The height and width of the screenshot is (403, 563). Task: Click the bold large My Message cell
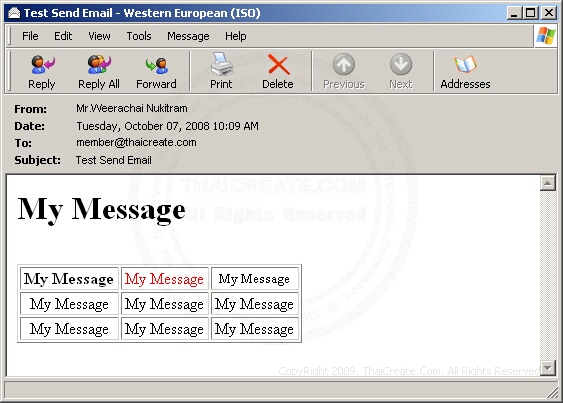tap(69, 279)
